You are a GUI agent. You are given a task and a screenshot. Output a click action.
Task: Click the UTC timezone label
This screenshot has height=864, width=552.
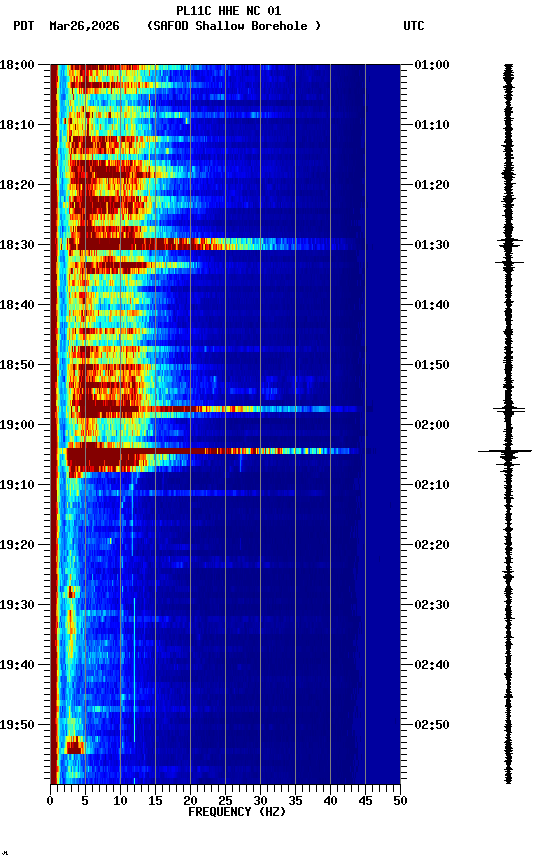point(414,26)
